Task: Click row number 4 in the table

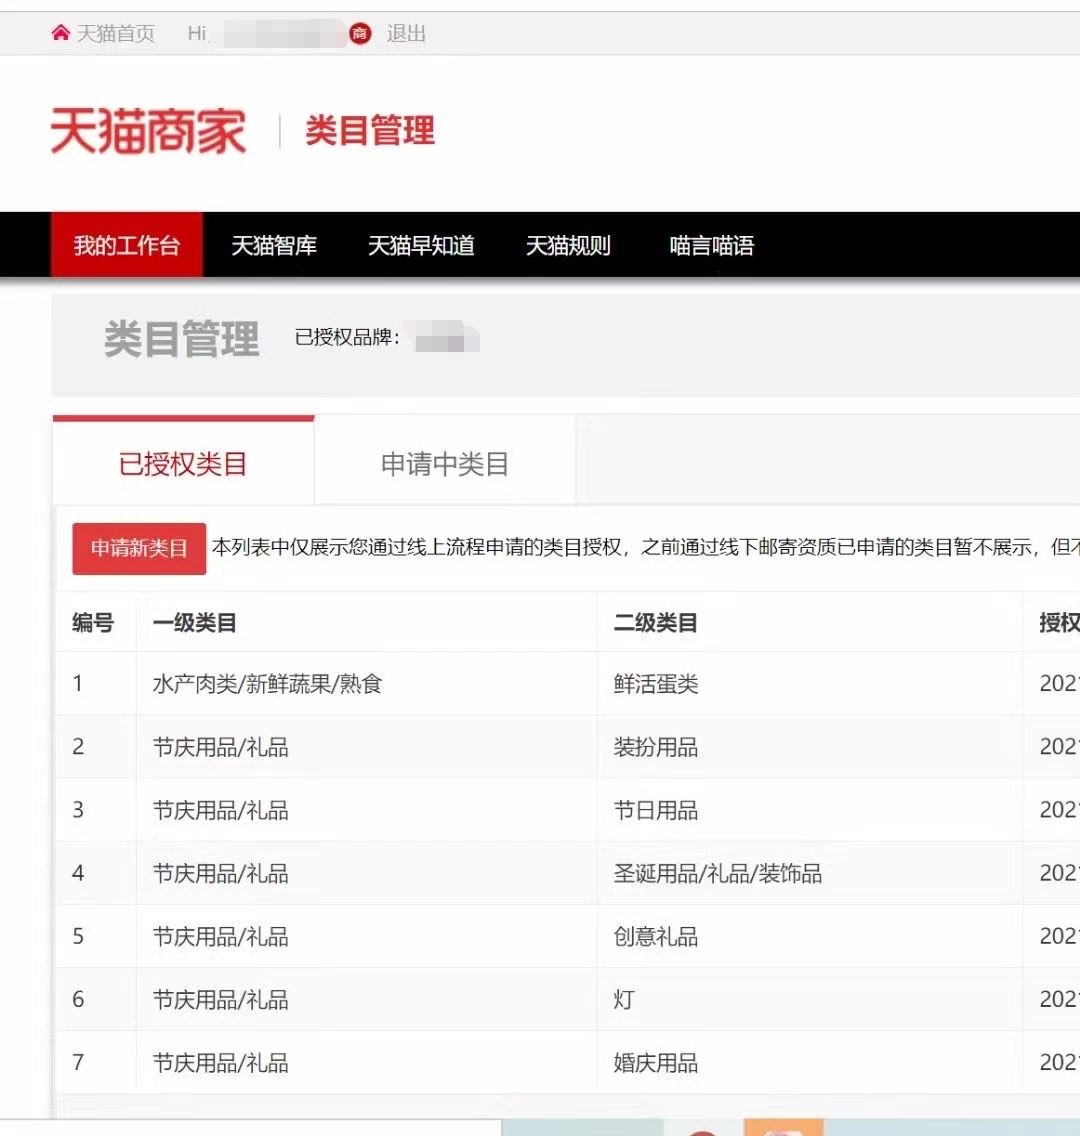Action: (78, 873)
